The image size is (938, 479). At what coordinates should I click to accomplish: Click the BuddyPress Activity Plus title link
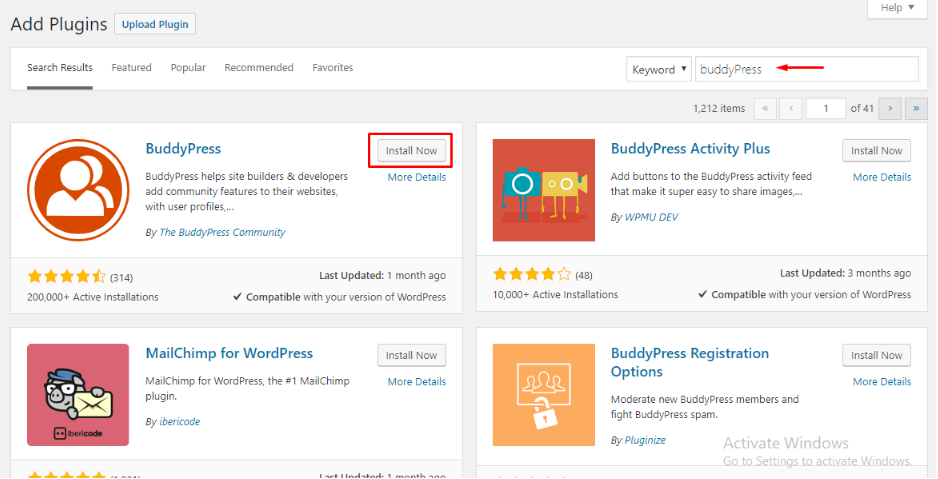click(x=690, y=149)
